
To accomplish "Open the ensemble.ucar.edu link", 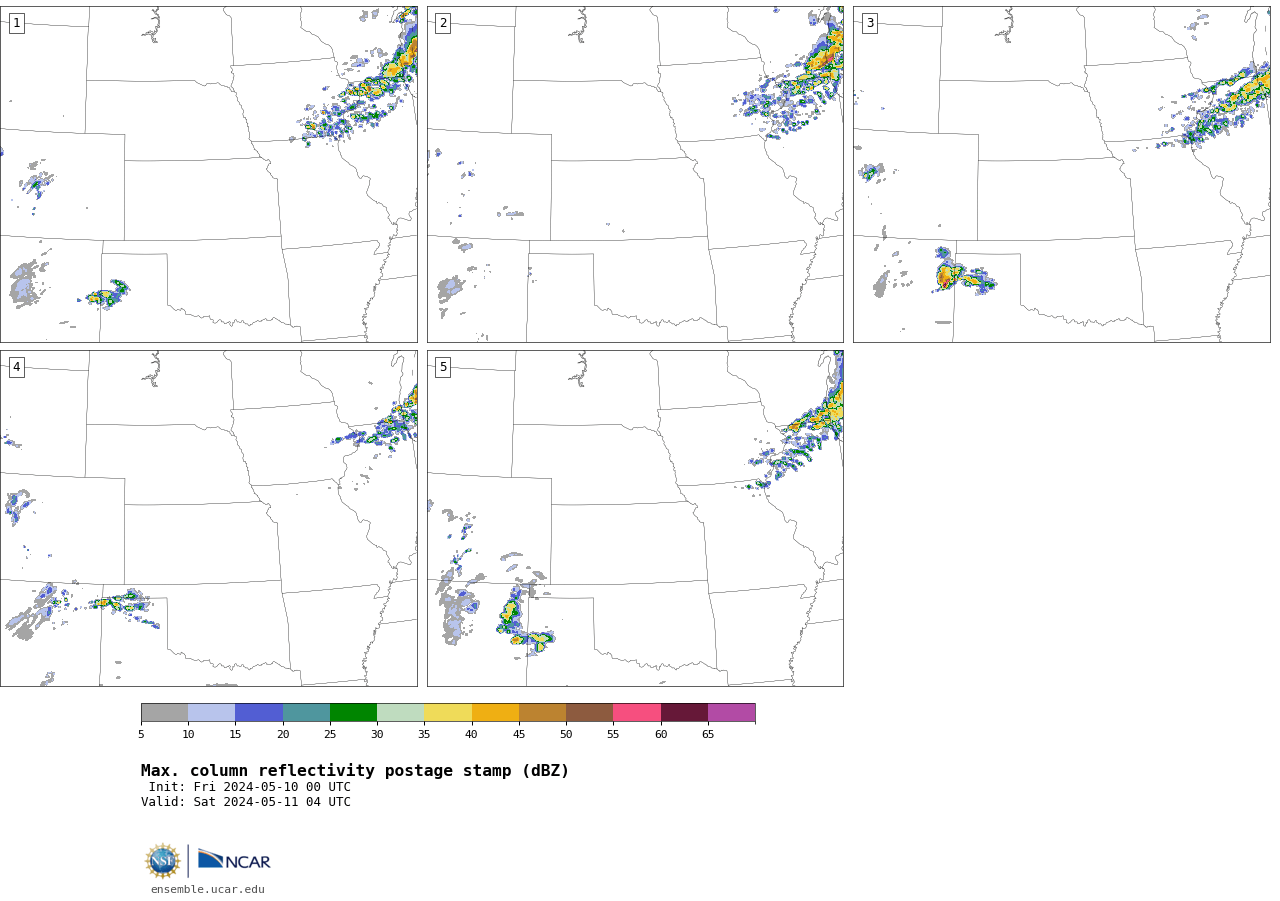I will point(208,890).
